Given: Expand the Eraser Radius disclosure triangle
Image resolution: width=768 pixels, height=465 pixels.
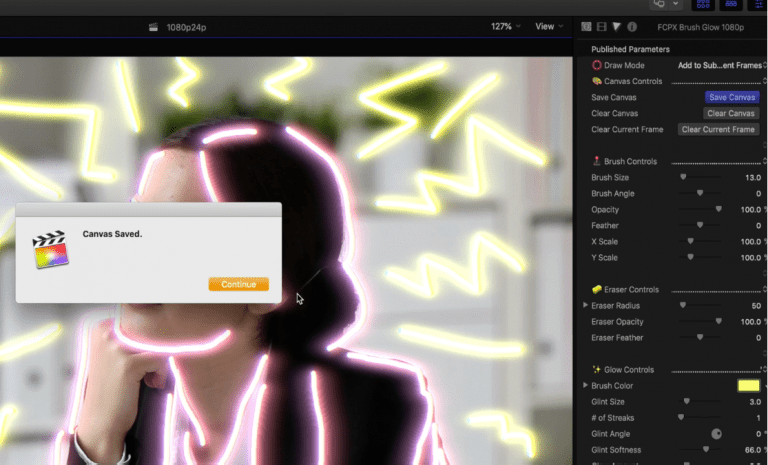Looking at the screenshot, I should pos(585,305).
